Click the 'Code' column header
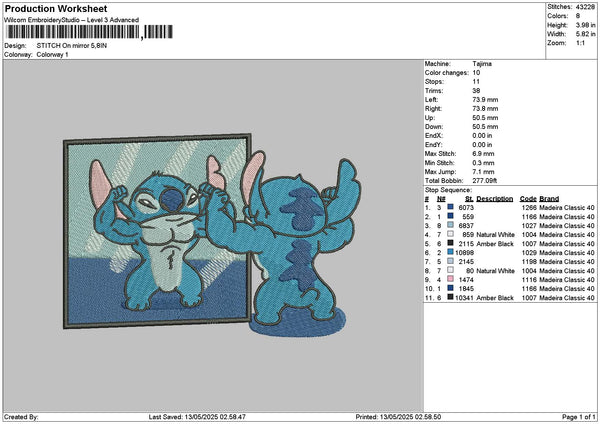 tap(528, 199)
